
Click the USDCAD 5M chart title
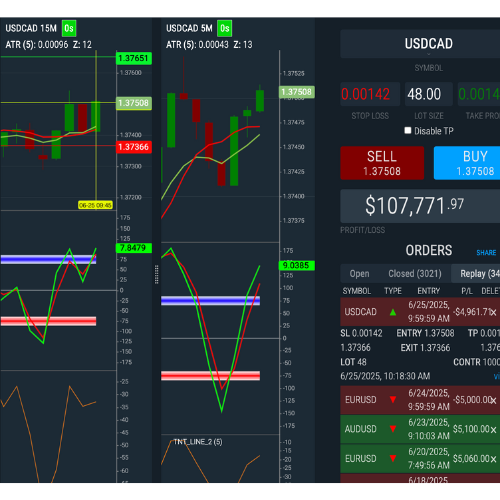[189, 28]
